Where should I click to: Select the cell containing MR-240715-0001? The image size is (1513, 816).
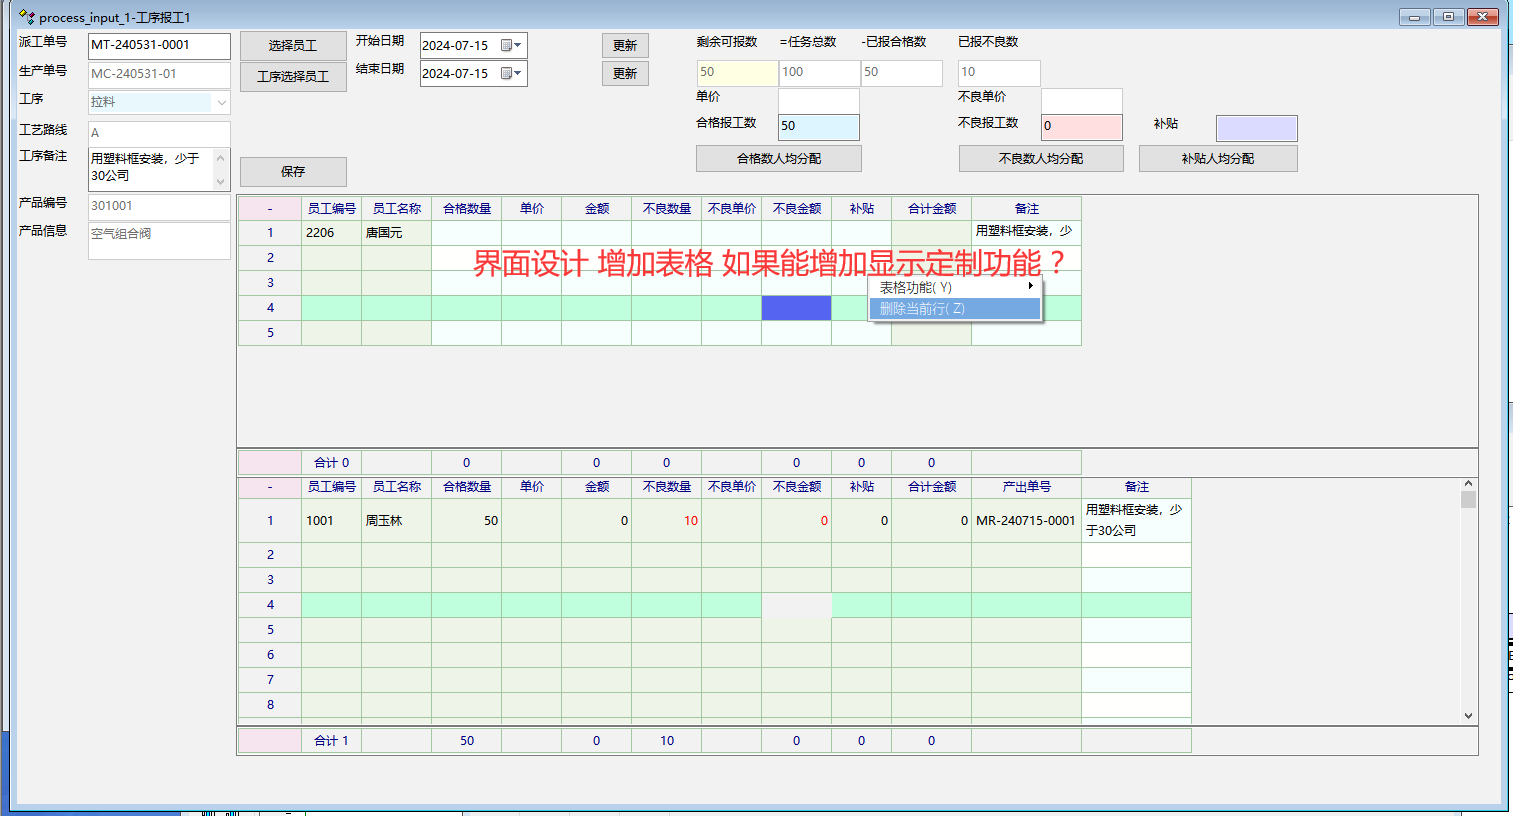coord(1025,520)
